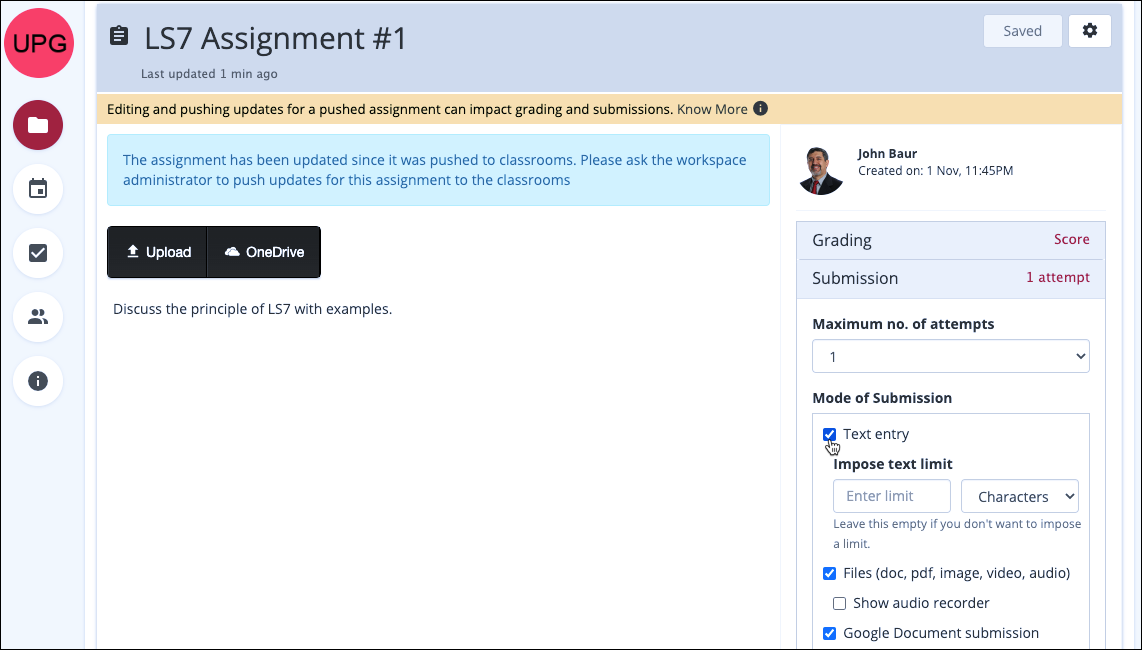Screen dimensions: 1142x650
Task: Click the Upload button
Action: pos(157,252)
